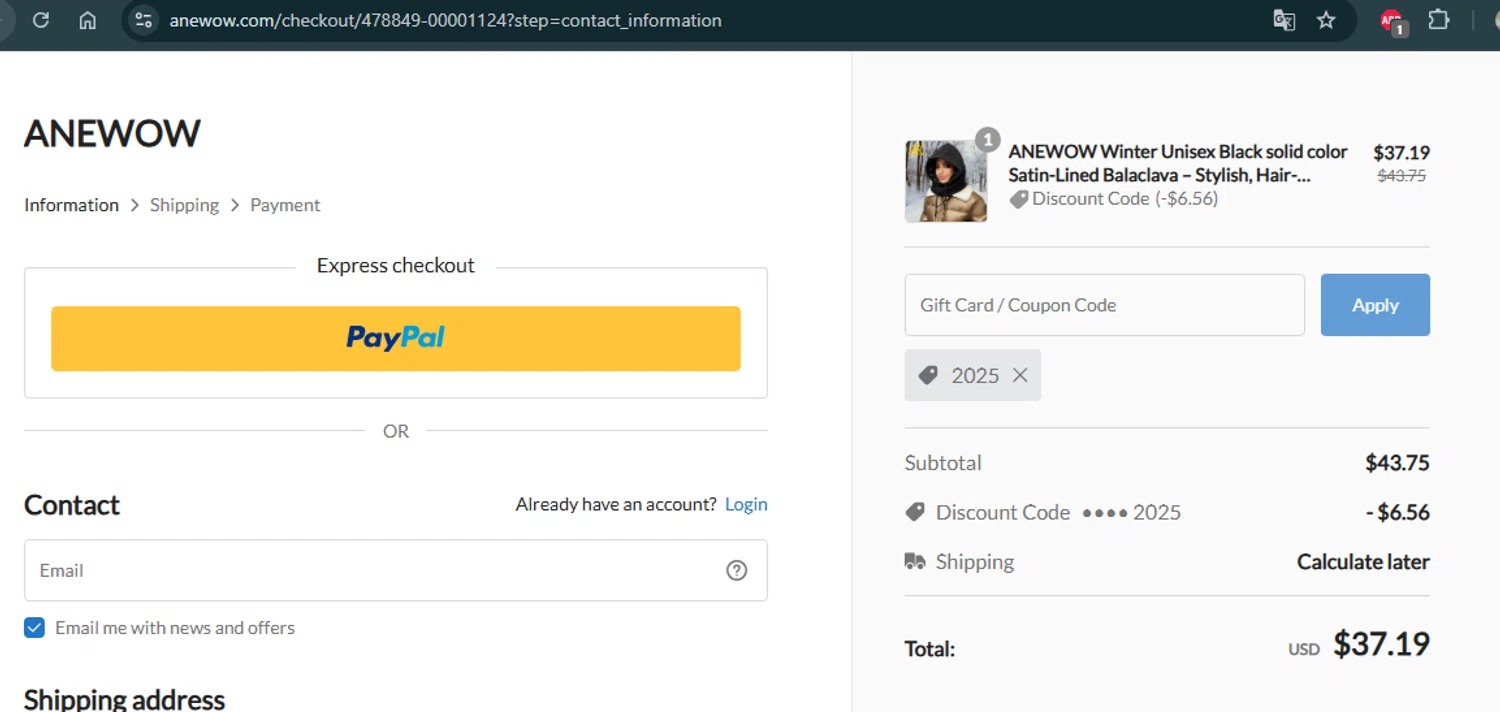Click the product title ANEWOW Winter Unisex
The height and width of the screenshot is (712, 1500).
[1178, 163]
